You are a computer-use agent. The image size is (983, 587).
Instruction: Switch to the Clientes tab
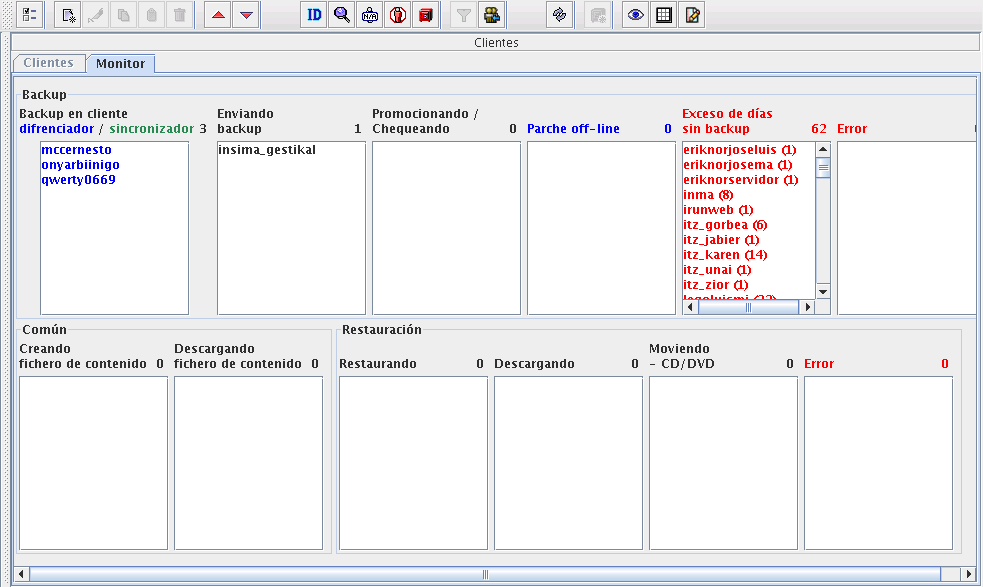pyautogui.click(x=49, y=63)
